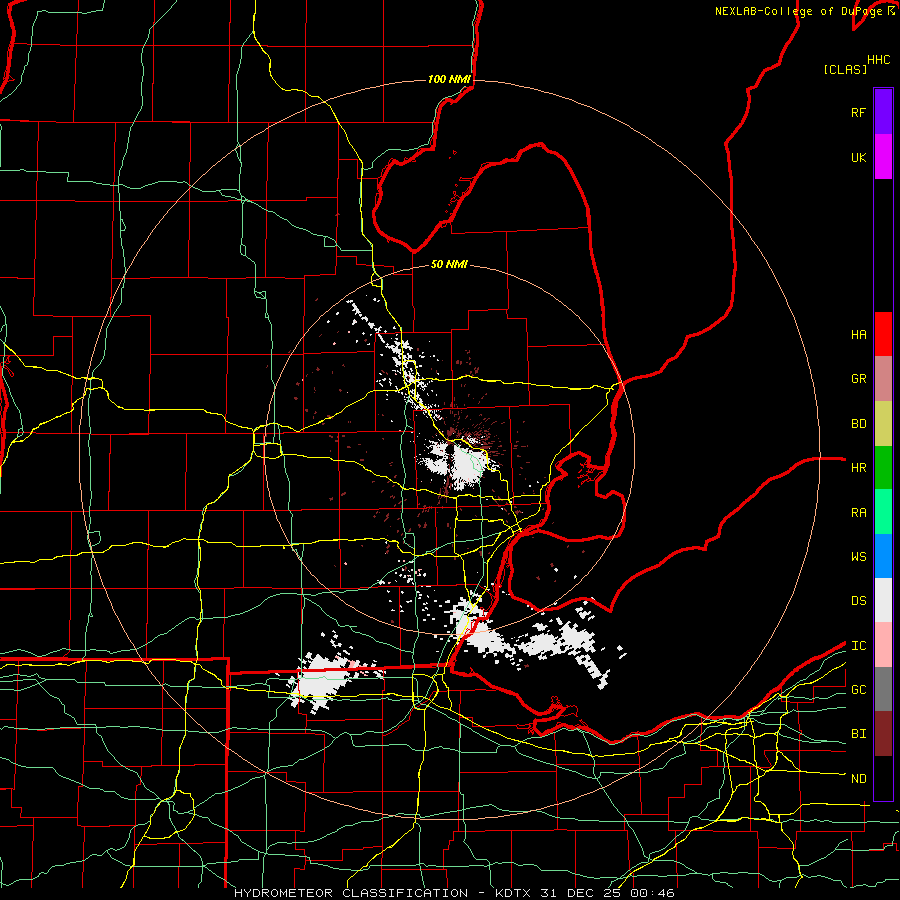Click the HA legend label
This screenshot has width=900, height=900.
pyautogui.click(x=858, y=335)
